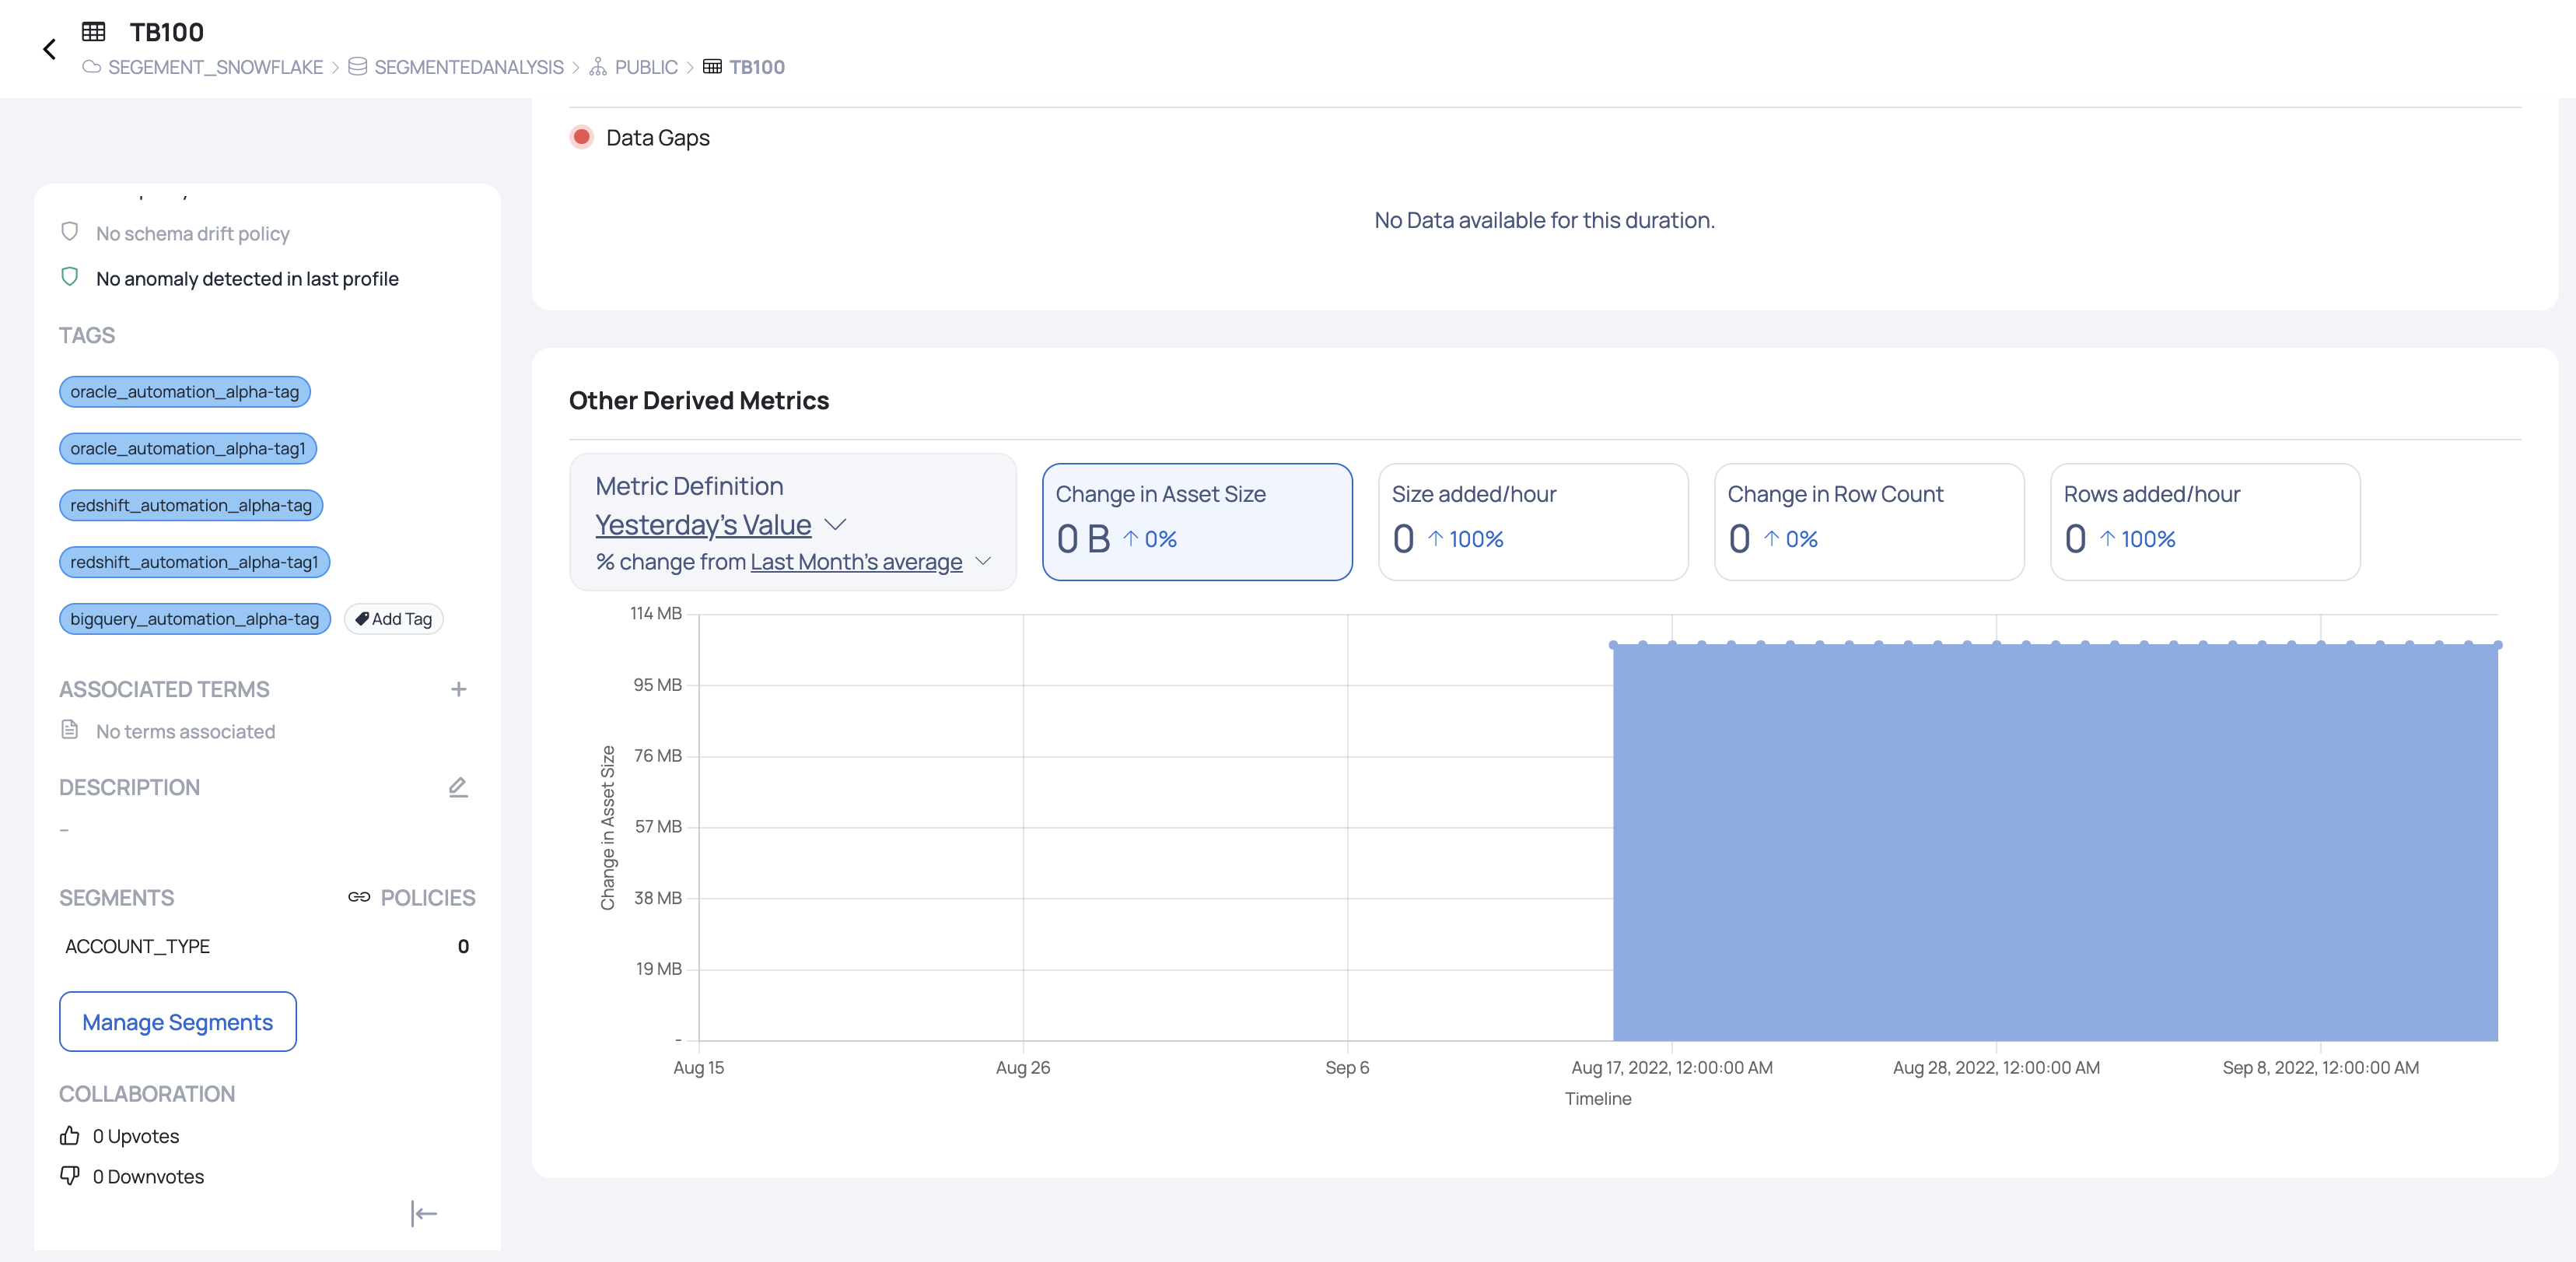
Task: Click the blue filled area in the chart
Action: [x=2054, y=842]
